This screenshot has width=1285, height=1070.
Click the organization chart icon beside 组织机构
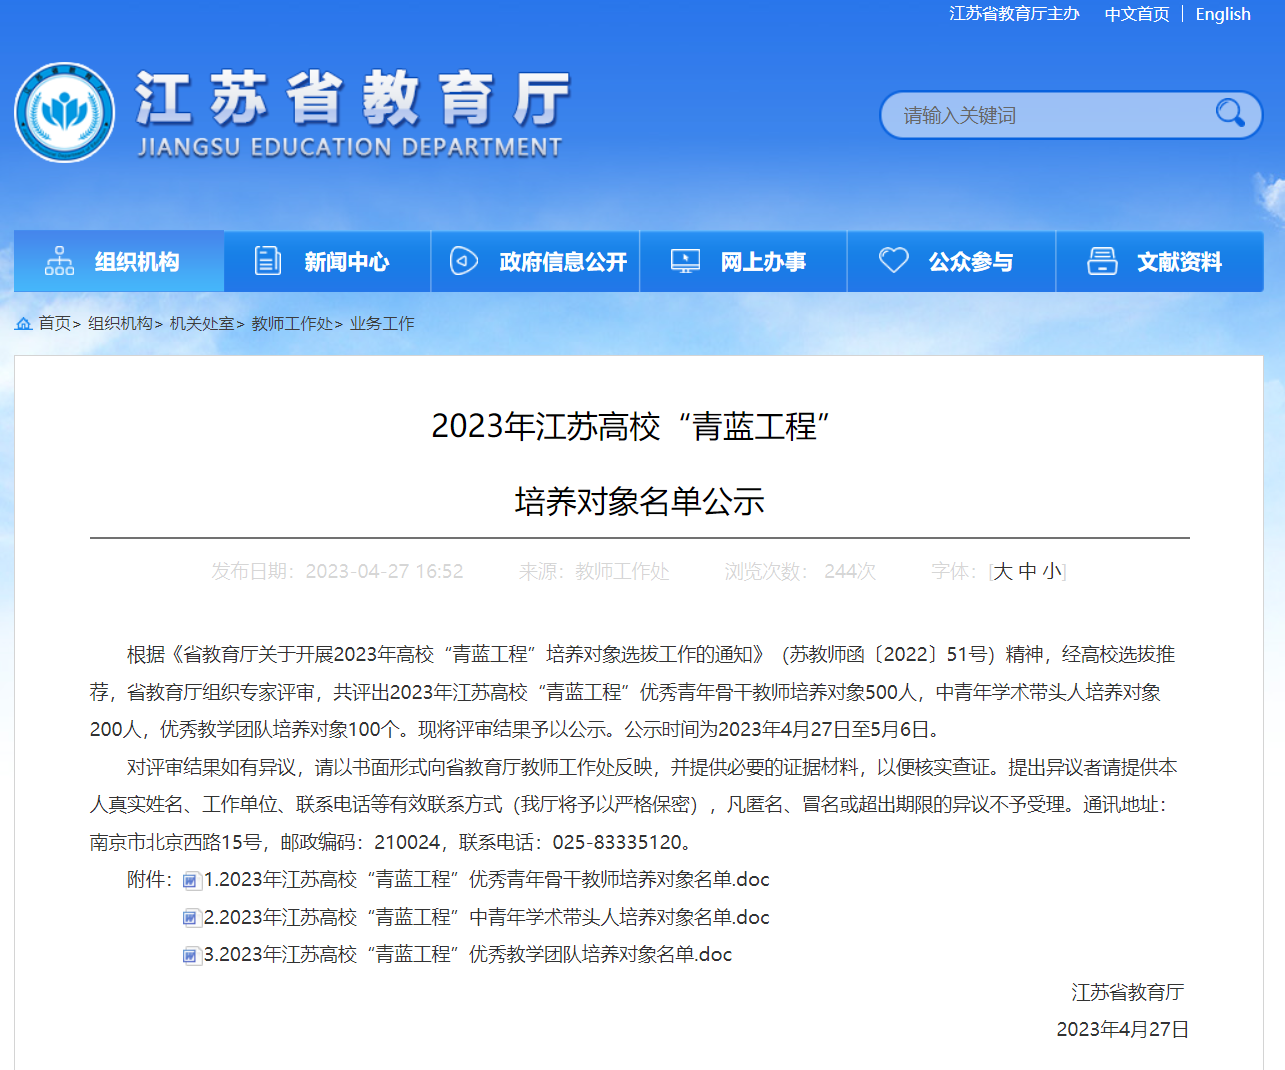[x=59, y=261]
